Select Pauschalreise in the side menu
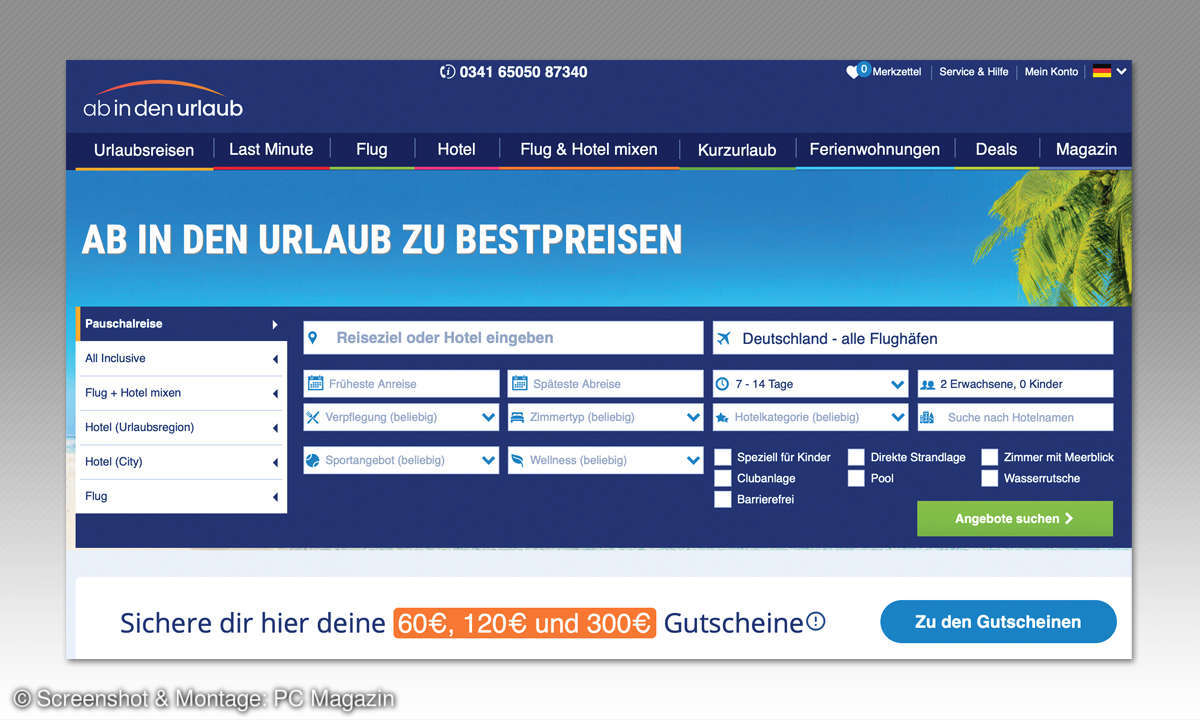 pos(182,324)
